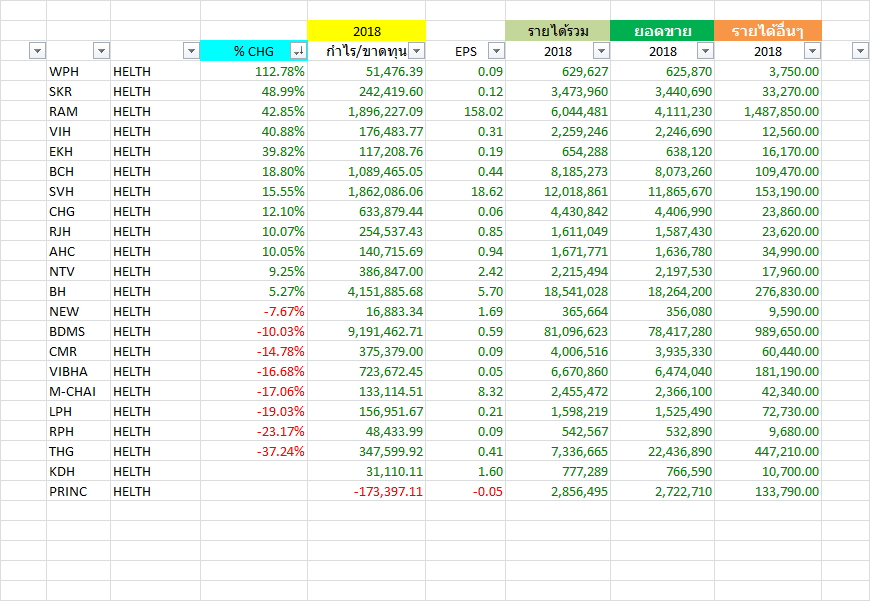Select the orange รายได้อื่นๆ header cell

pyautogui.click(x=768, y=31)
